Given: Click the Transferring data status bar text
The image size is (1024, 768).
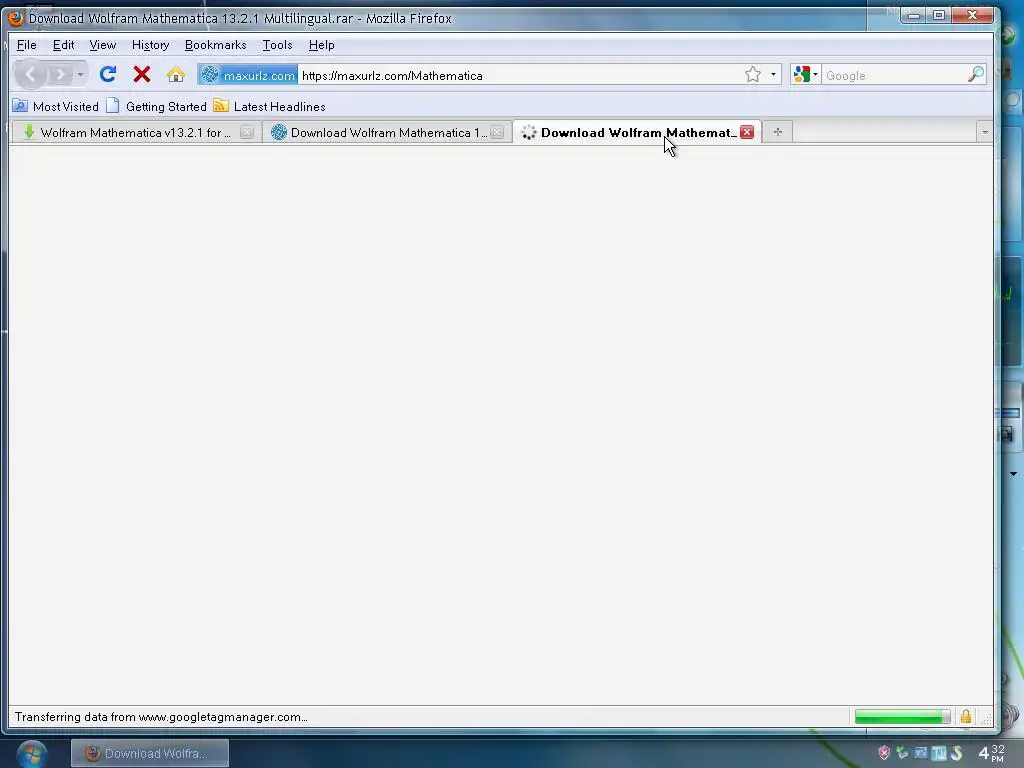Looking at the screenshot, I should click(161, 717).
